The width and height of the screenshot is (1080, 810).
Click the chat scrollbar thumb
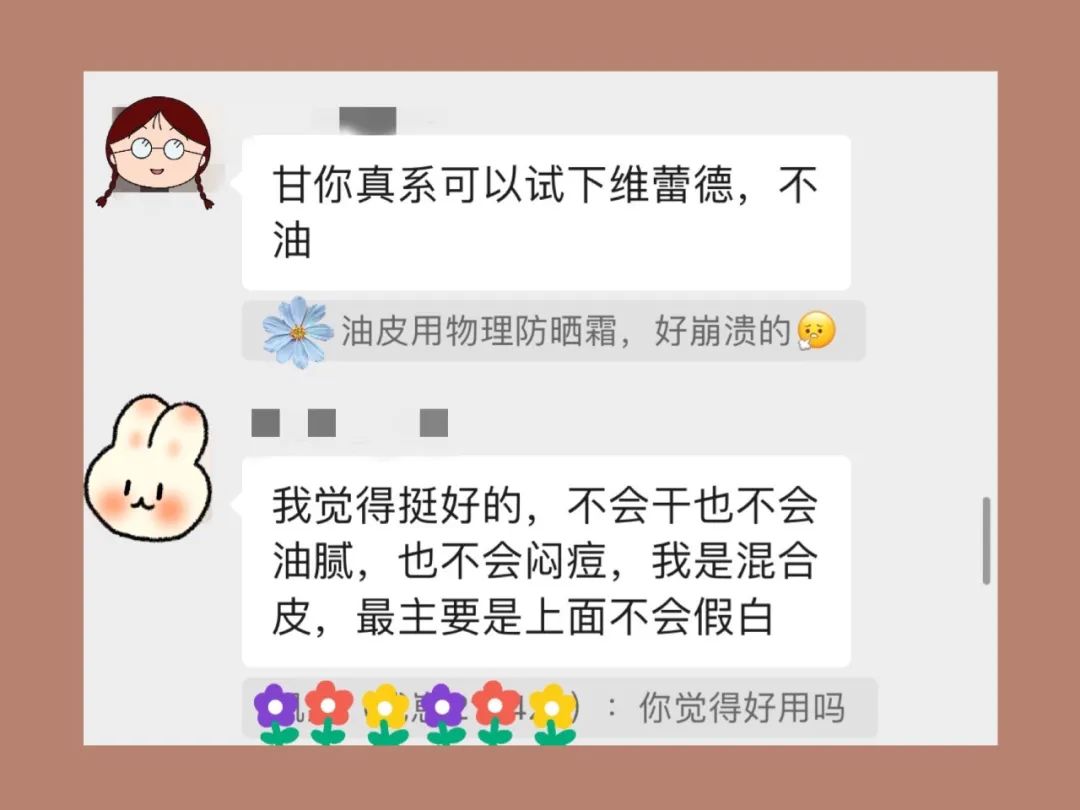click(986, 541)
